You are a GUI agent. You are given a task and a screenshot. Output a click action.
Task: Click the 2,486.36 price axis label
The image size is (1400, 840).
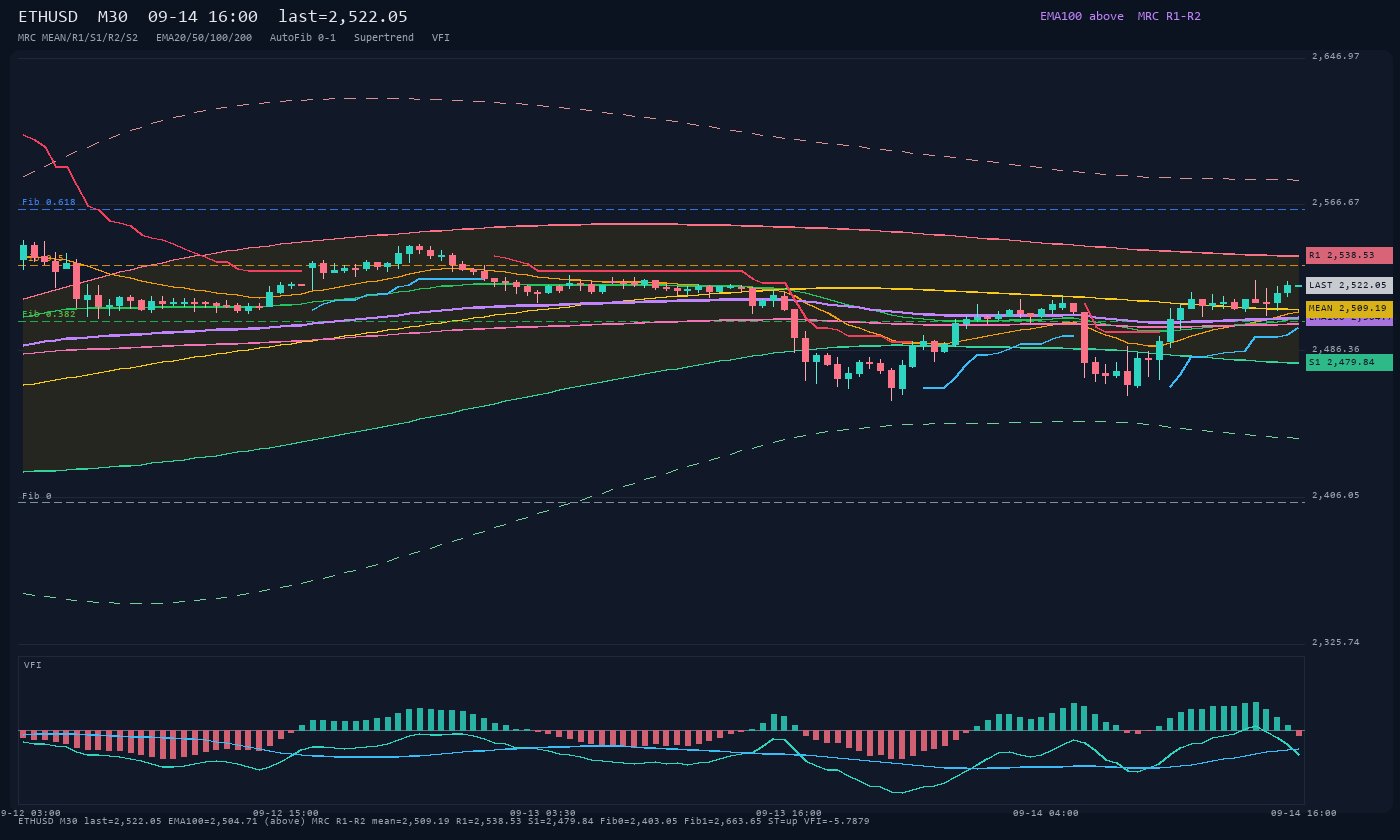tap(1336, 349)
